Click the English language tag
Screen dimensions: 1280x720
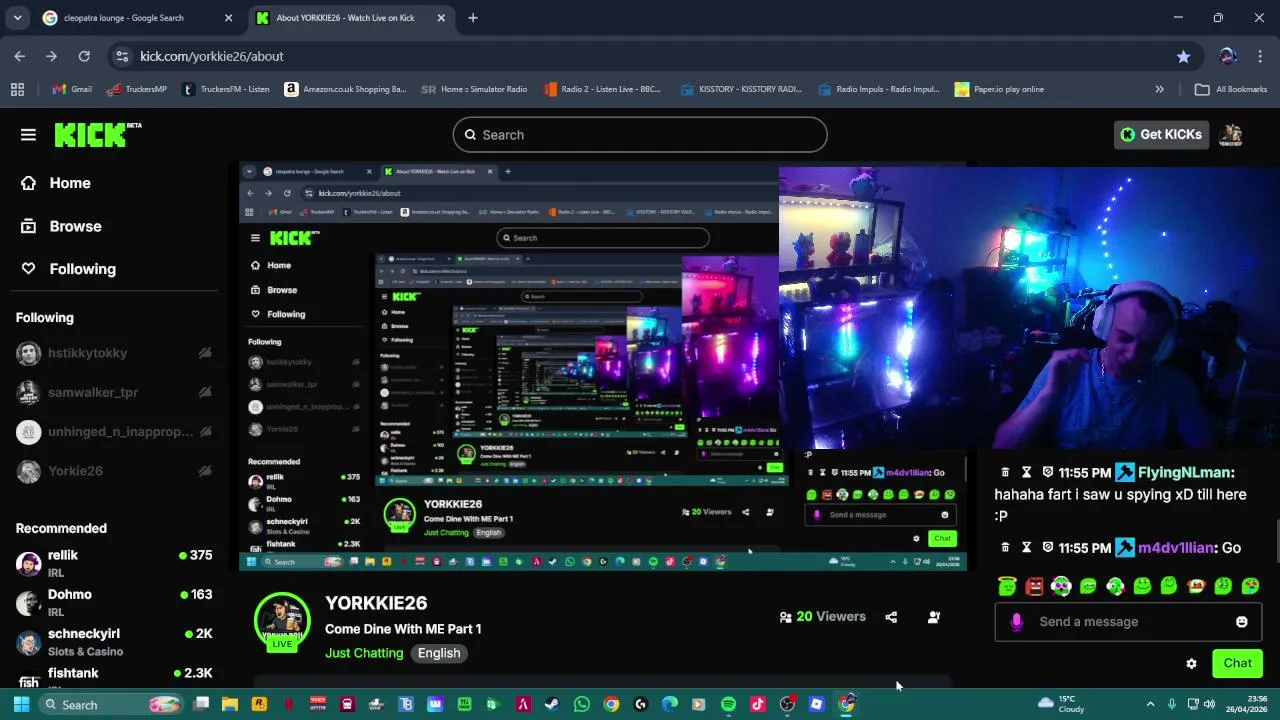tap(439, 653)
